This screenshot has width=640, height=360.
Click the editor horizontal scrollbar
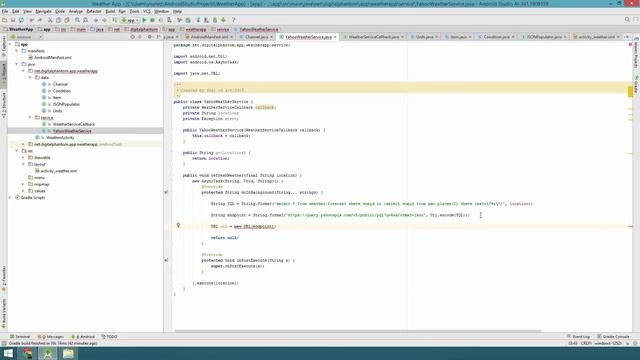coord(358,331)
